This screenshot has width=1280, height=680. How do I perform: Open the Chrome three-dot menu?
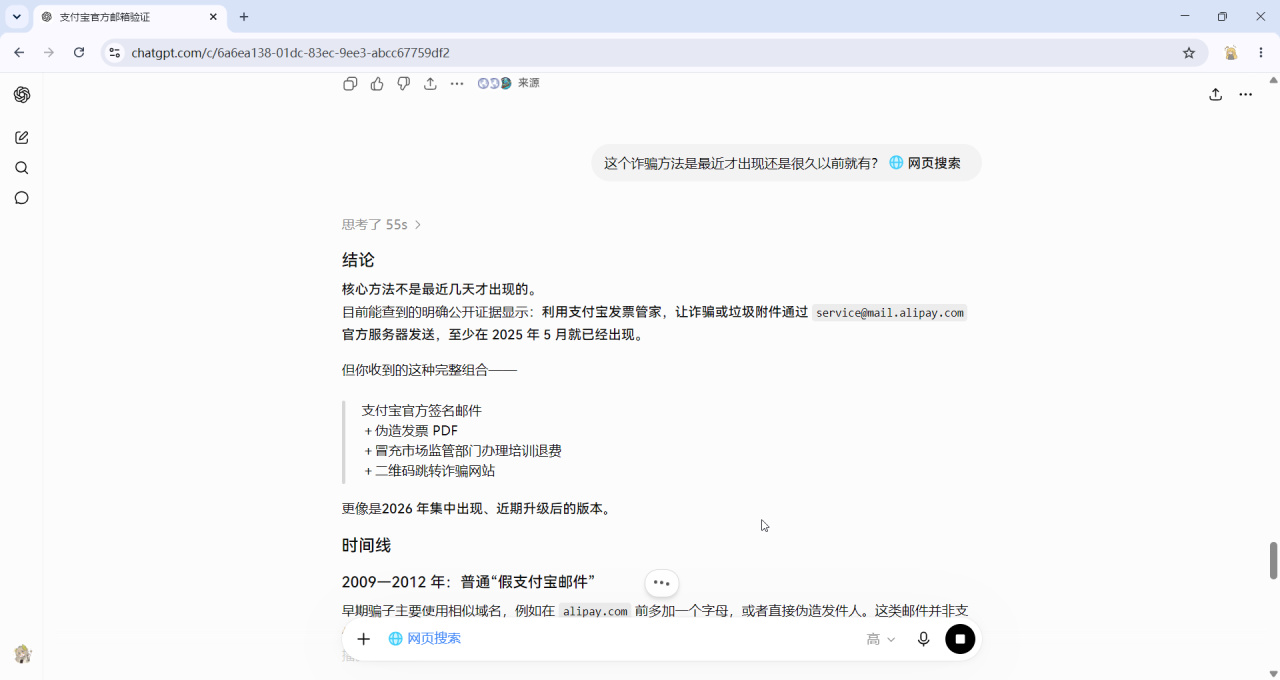(1261, 53)
